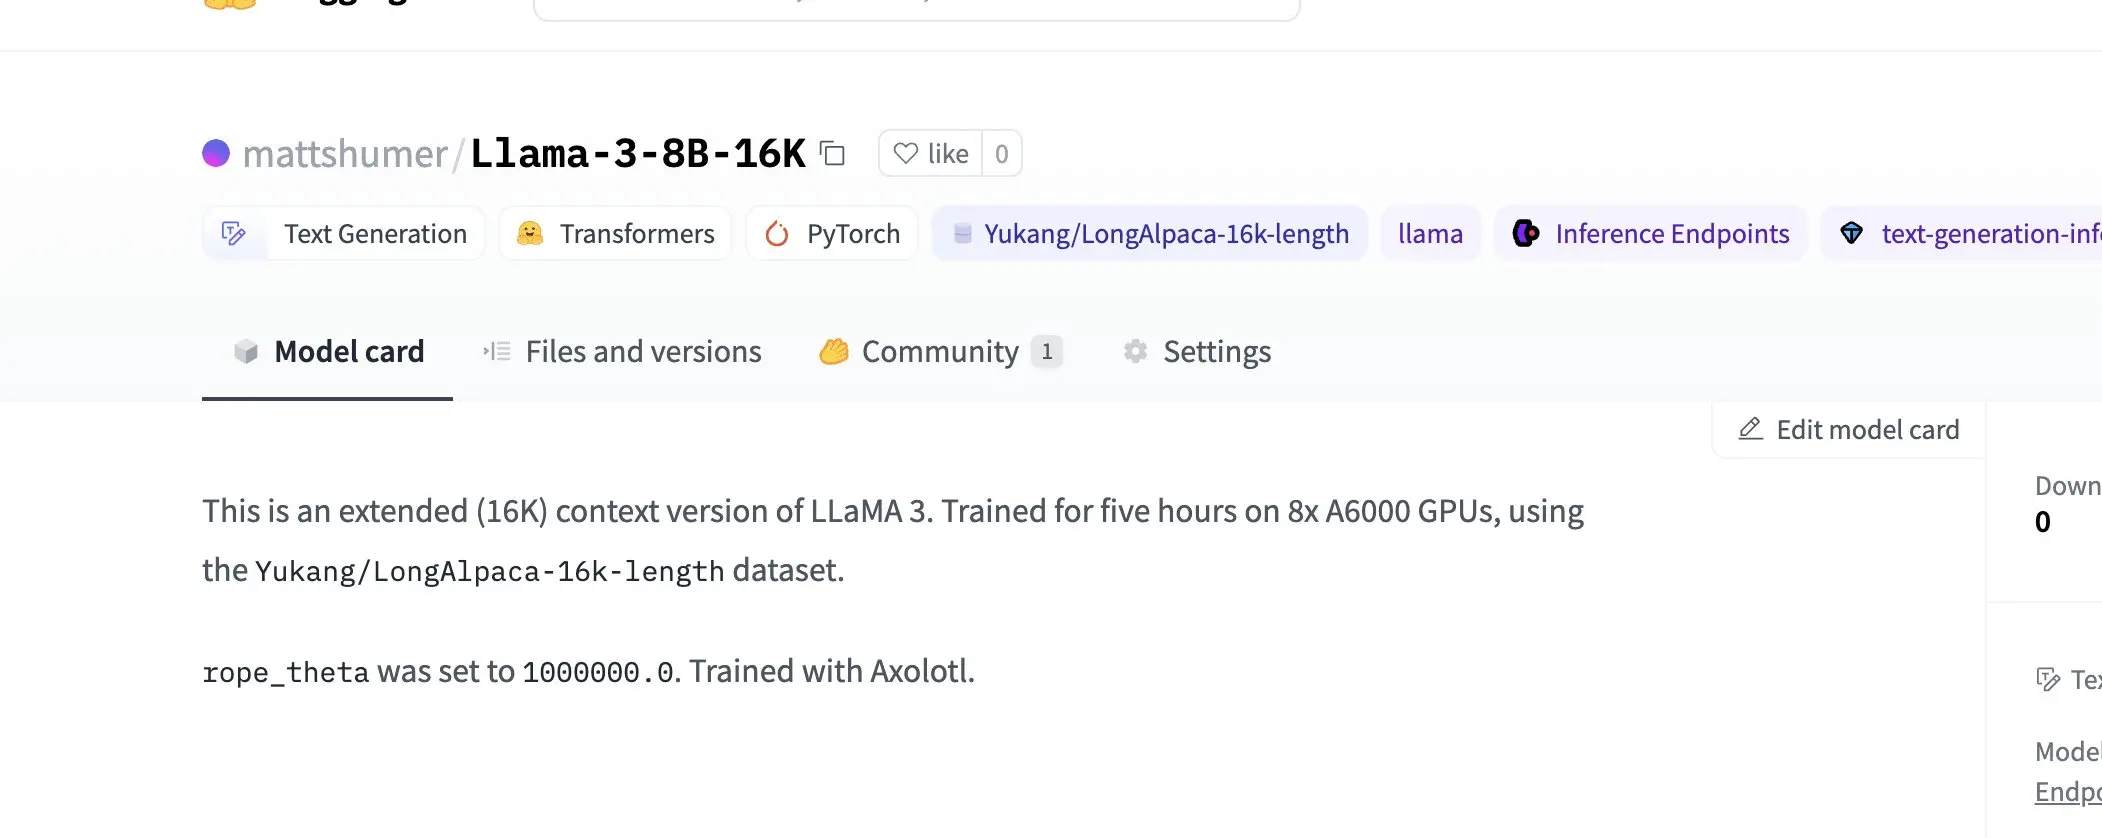Open the Community tab
The image size is (2102, 838).
pyautogui.click(x=940, y=352)
